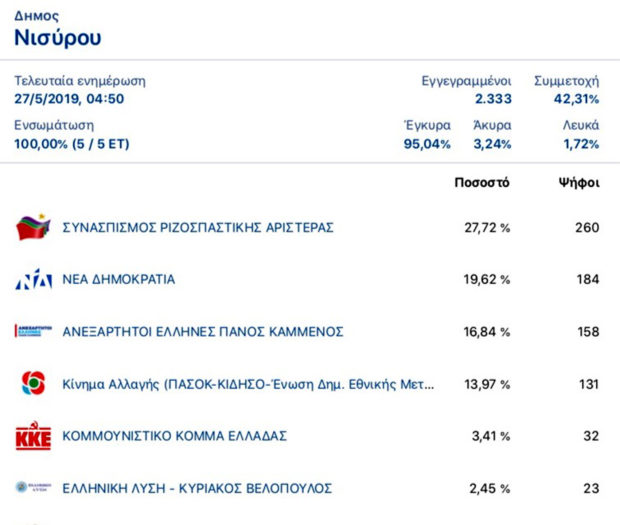This screenshot has width=620, height=525.
Task: Click the 131 votes value
Action: coord(589,384)
